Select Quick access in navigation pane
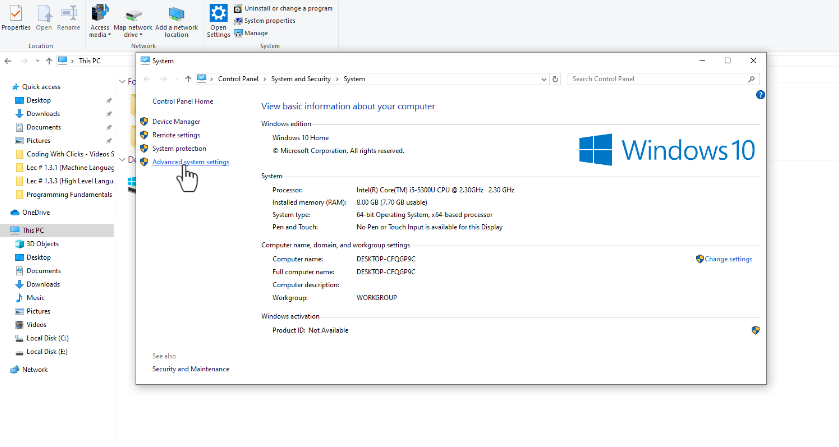This screenshot has width=839, height=447. tap(41, 87)
